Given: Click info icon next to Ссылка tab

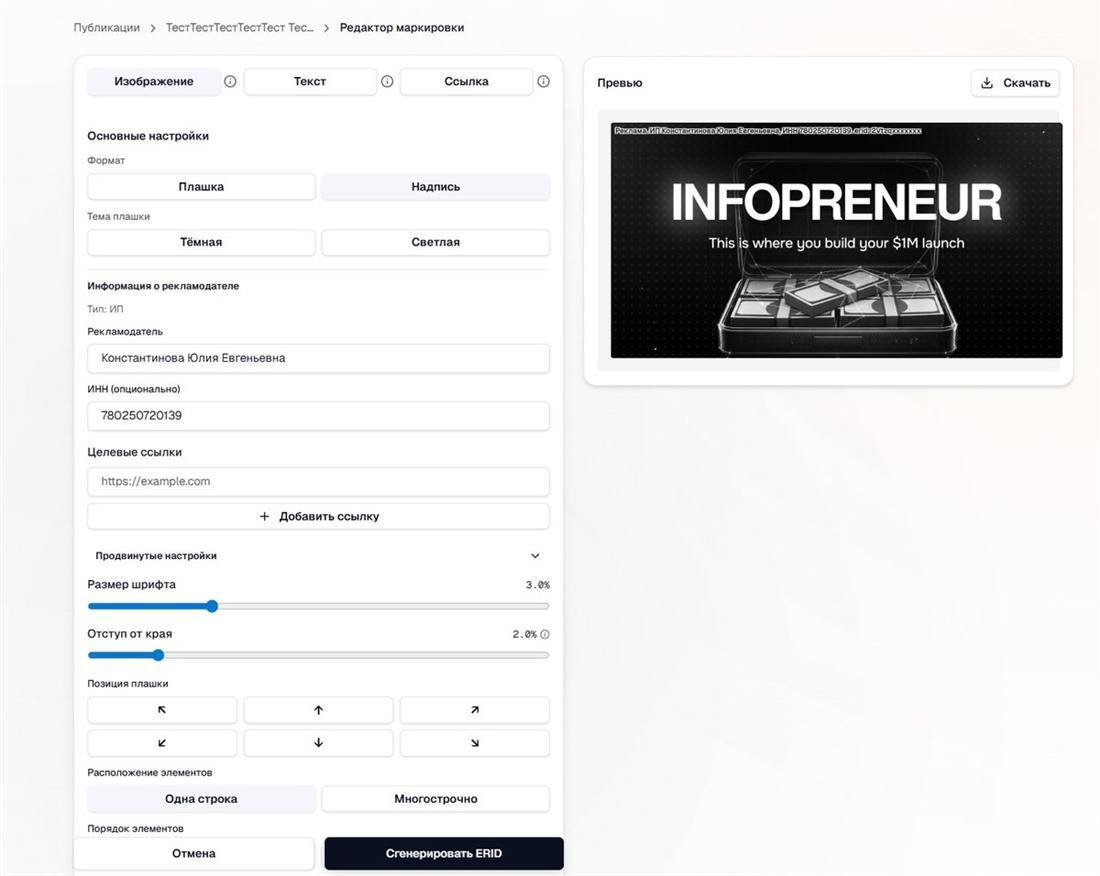Looking at the screenshot, I should pyautogui.click(x=544, y=81).
